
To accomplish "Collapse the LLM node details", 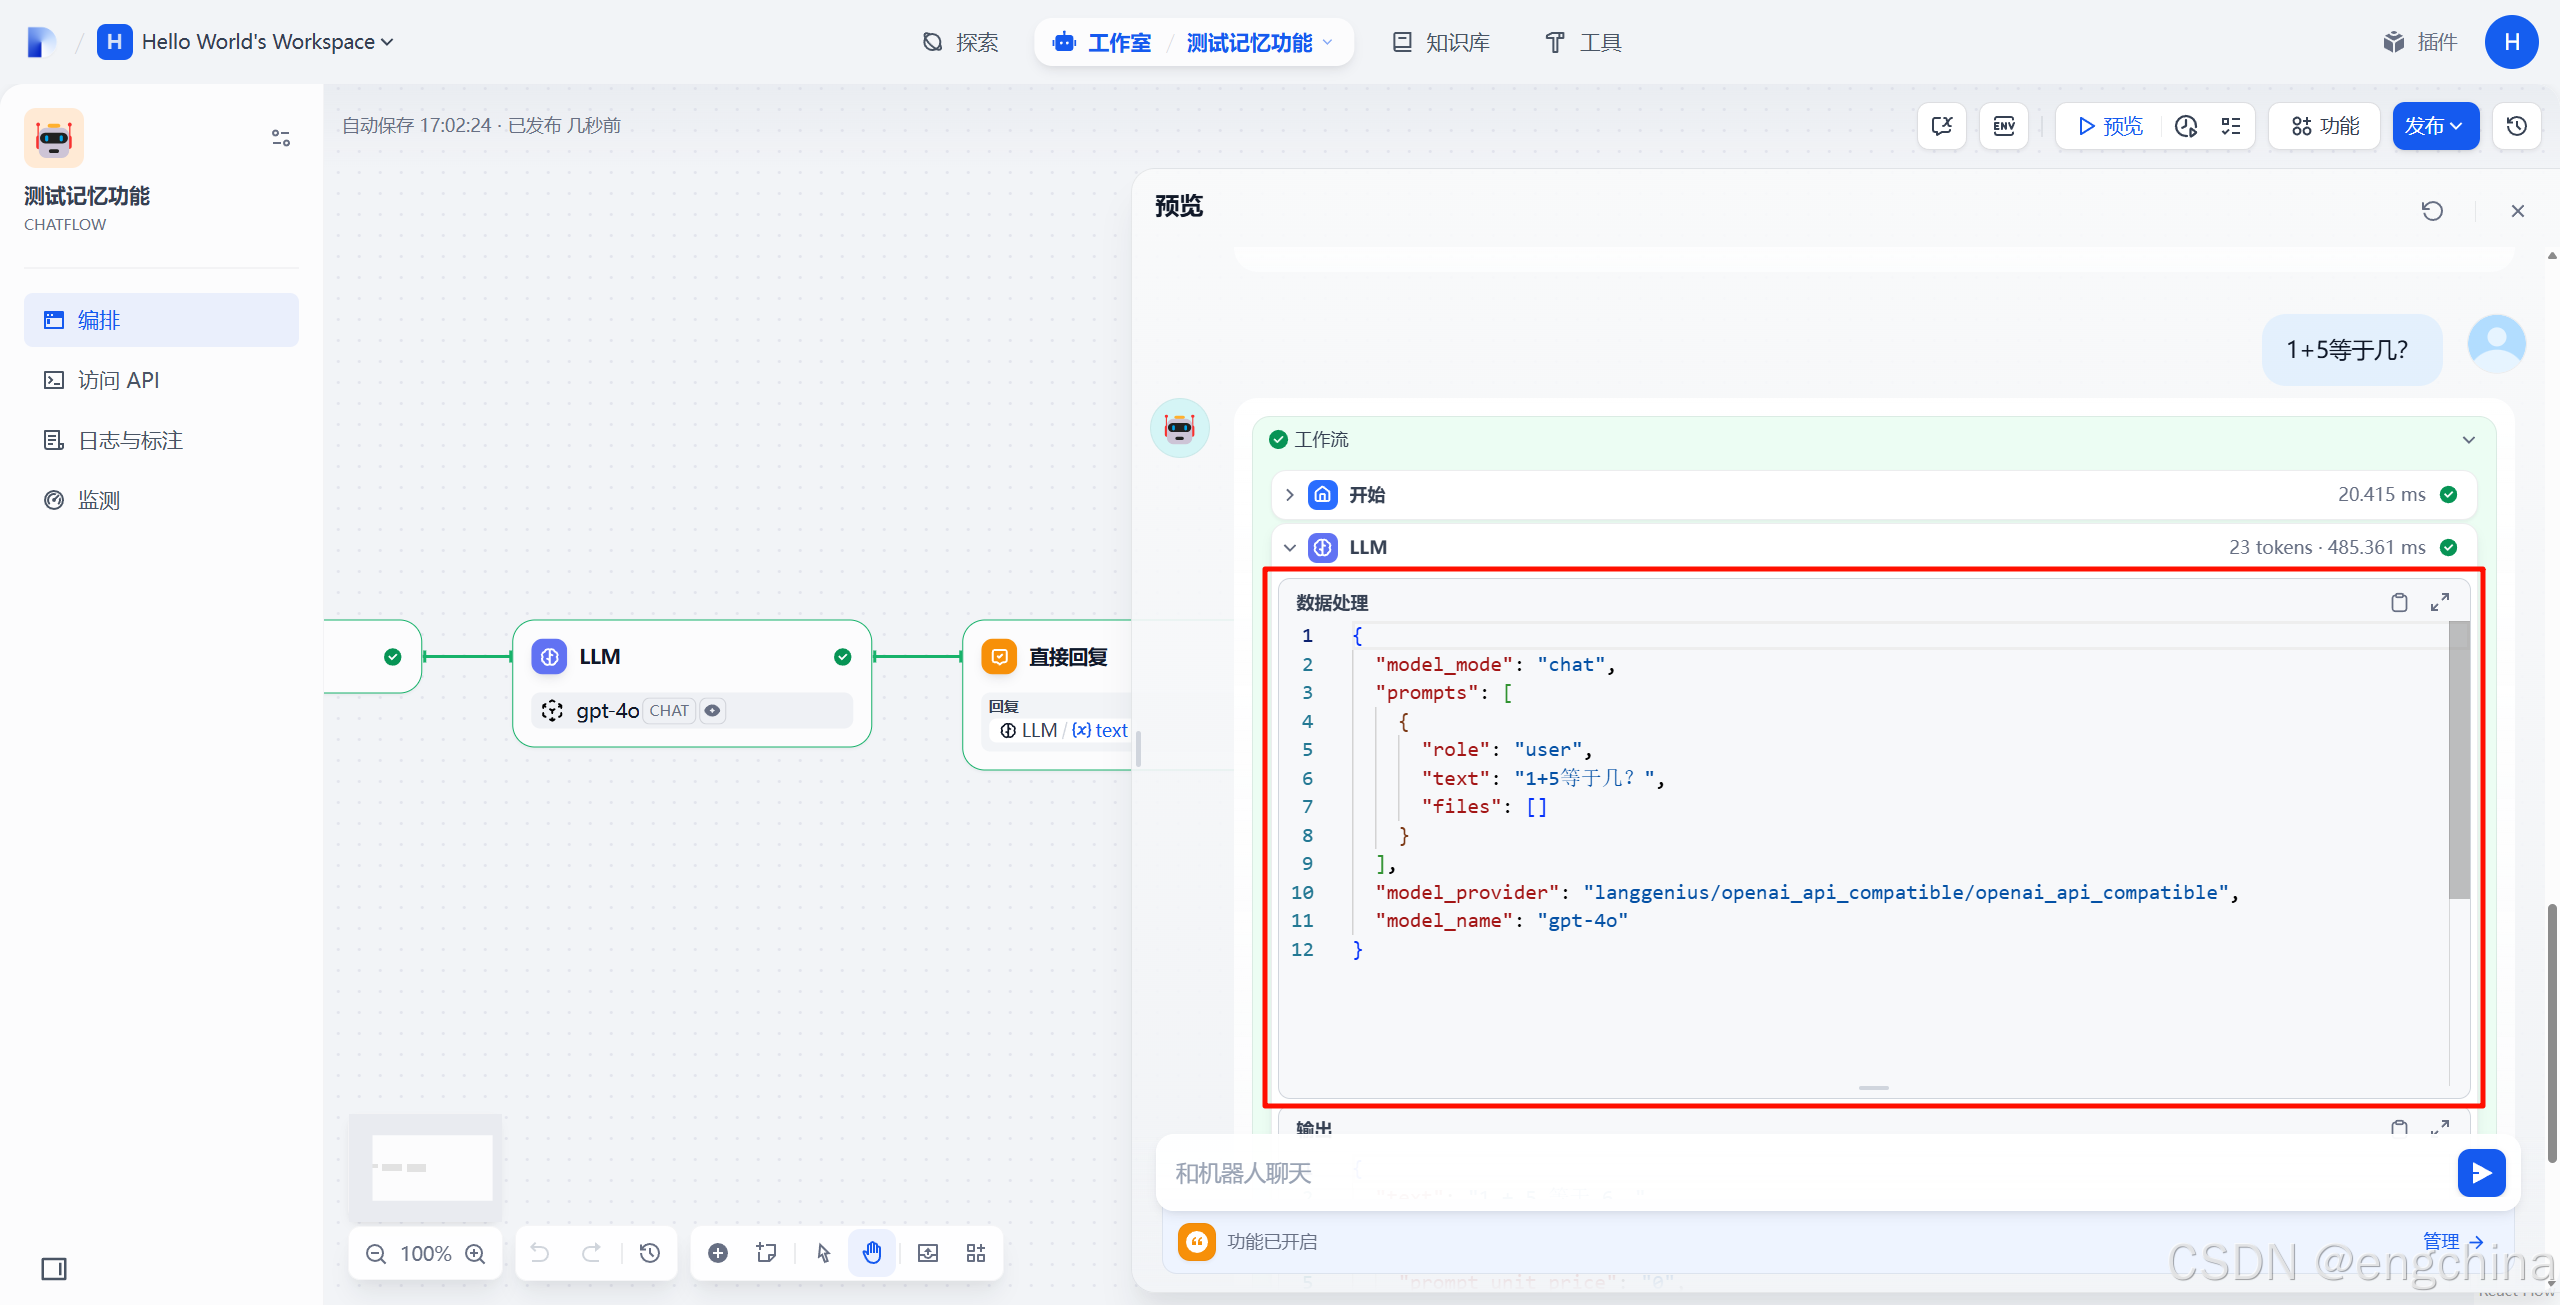I will [x=1290, y=548].
